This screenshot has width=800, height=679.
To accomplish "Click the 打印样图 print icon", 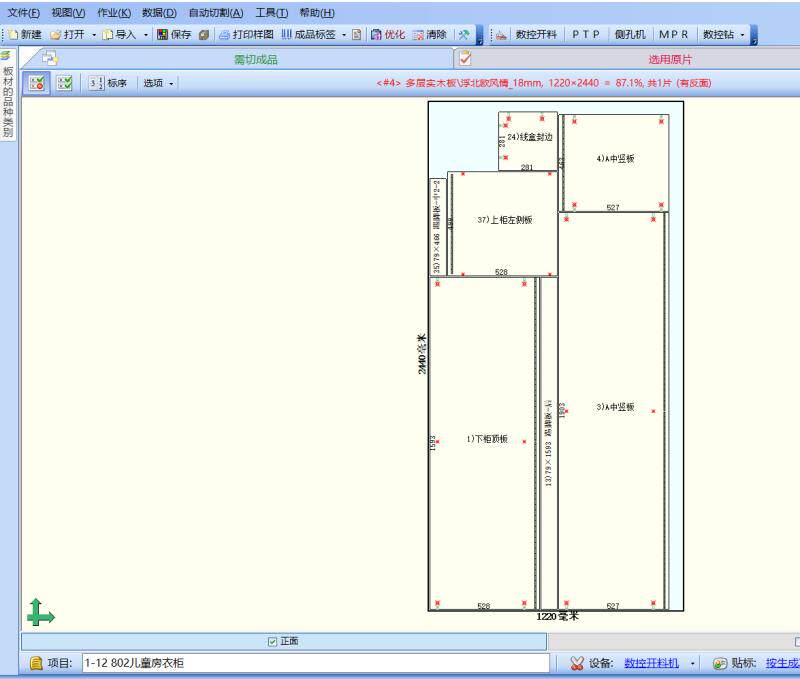I will pos(224,35).
